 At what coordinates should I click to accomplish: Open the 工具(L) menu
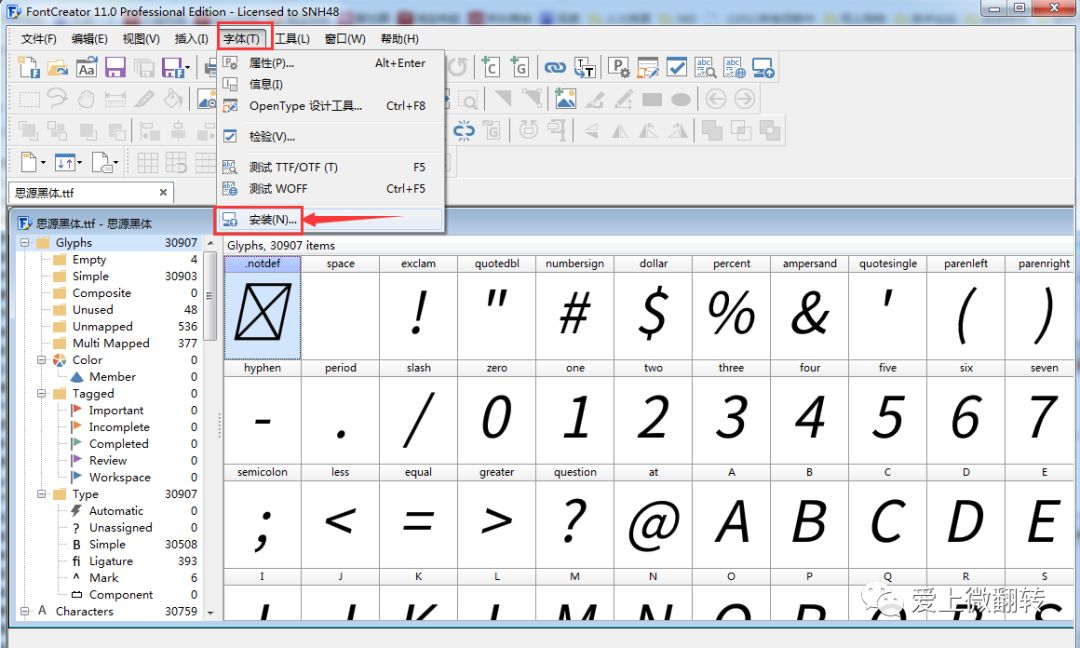click(293, 39)
